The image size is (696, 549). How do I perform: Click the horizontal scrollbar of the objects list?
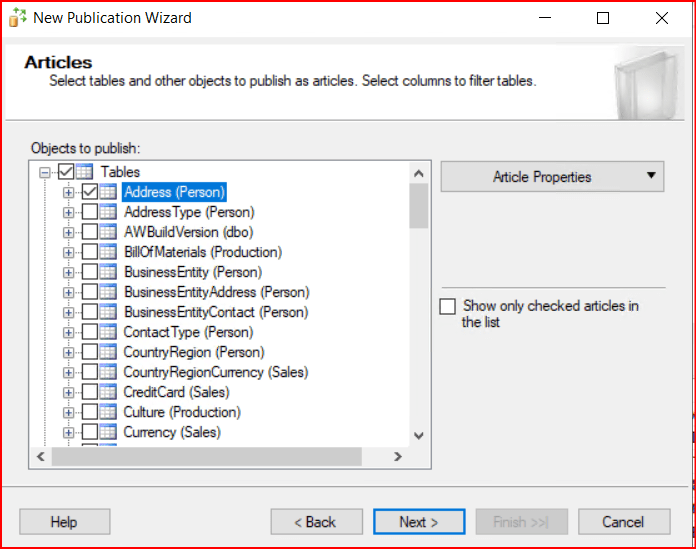pos(206,456)
